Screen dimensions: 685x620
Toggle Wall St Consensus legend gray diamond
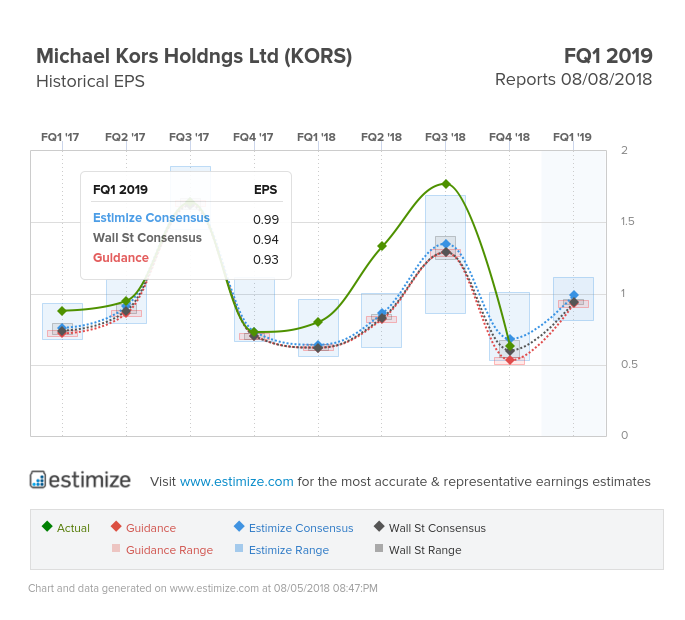coord(379,526)
